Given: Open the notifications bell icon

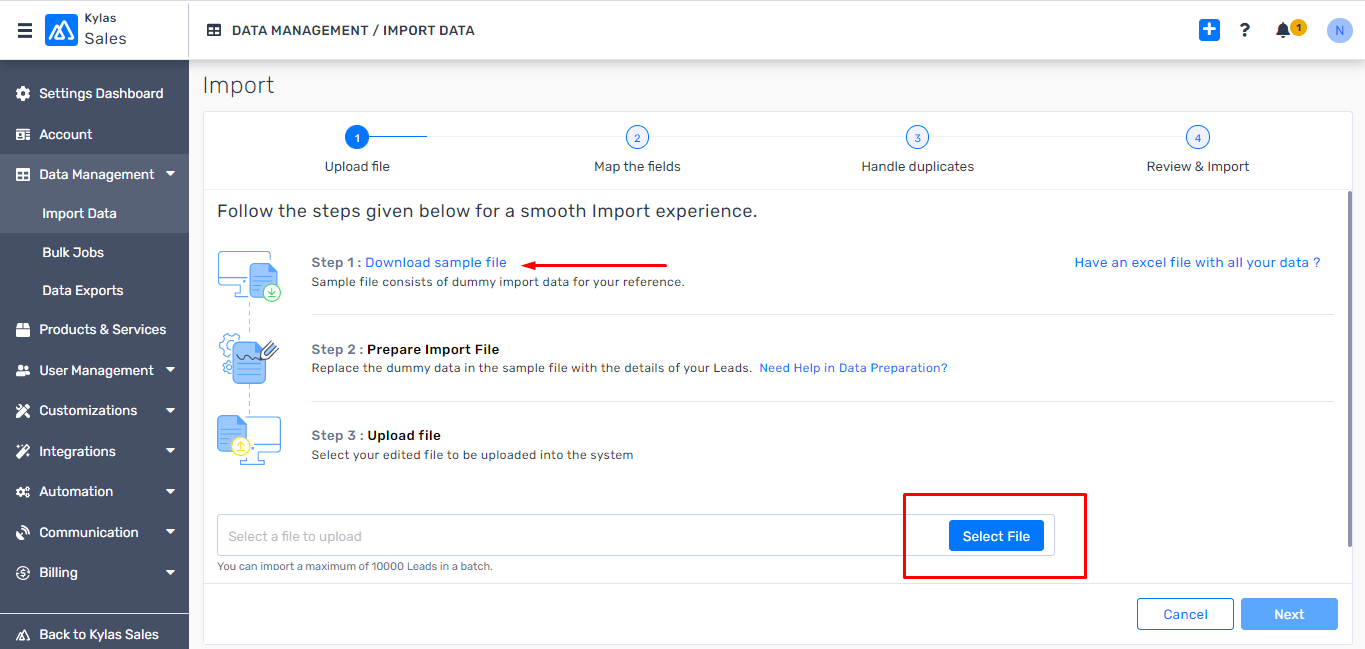Looking at the screenshot, I should (1283, 30).
